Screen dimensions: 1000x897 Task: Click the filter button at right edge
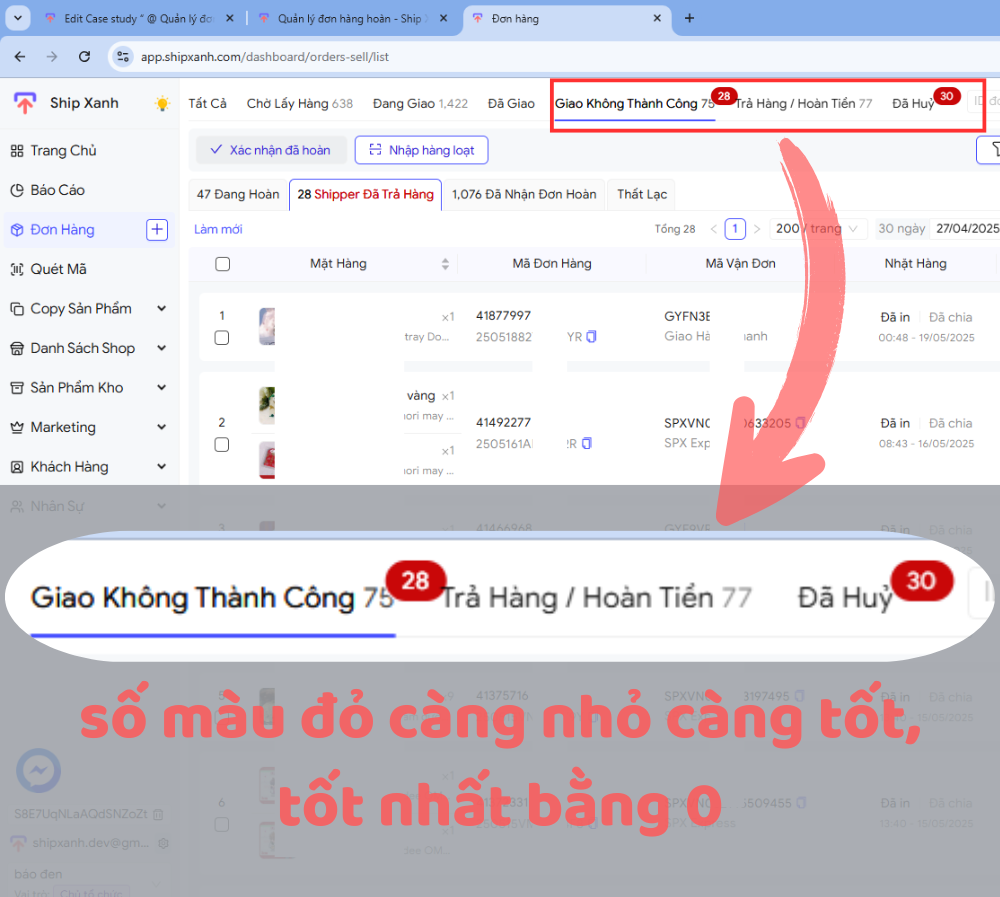coord(990,150)
